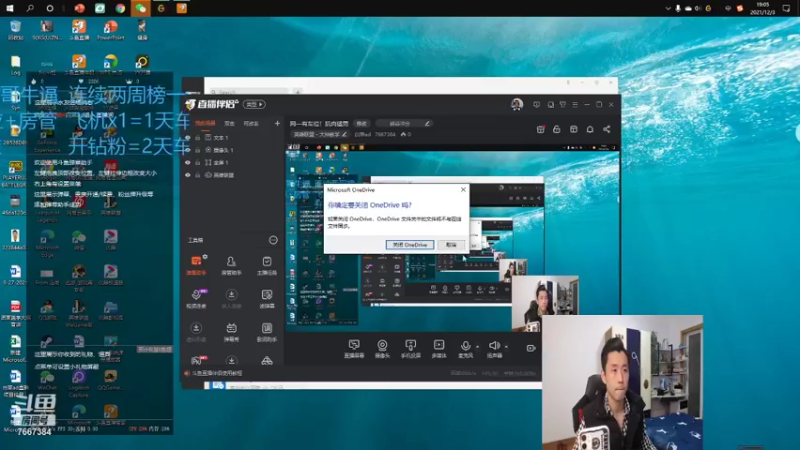The image size is (800, 450).
Task: Show hidden system tray icons chevron
Action: [x=668, y=8]
